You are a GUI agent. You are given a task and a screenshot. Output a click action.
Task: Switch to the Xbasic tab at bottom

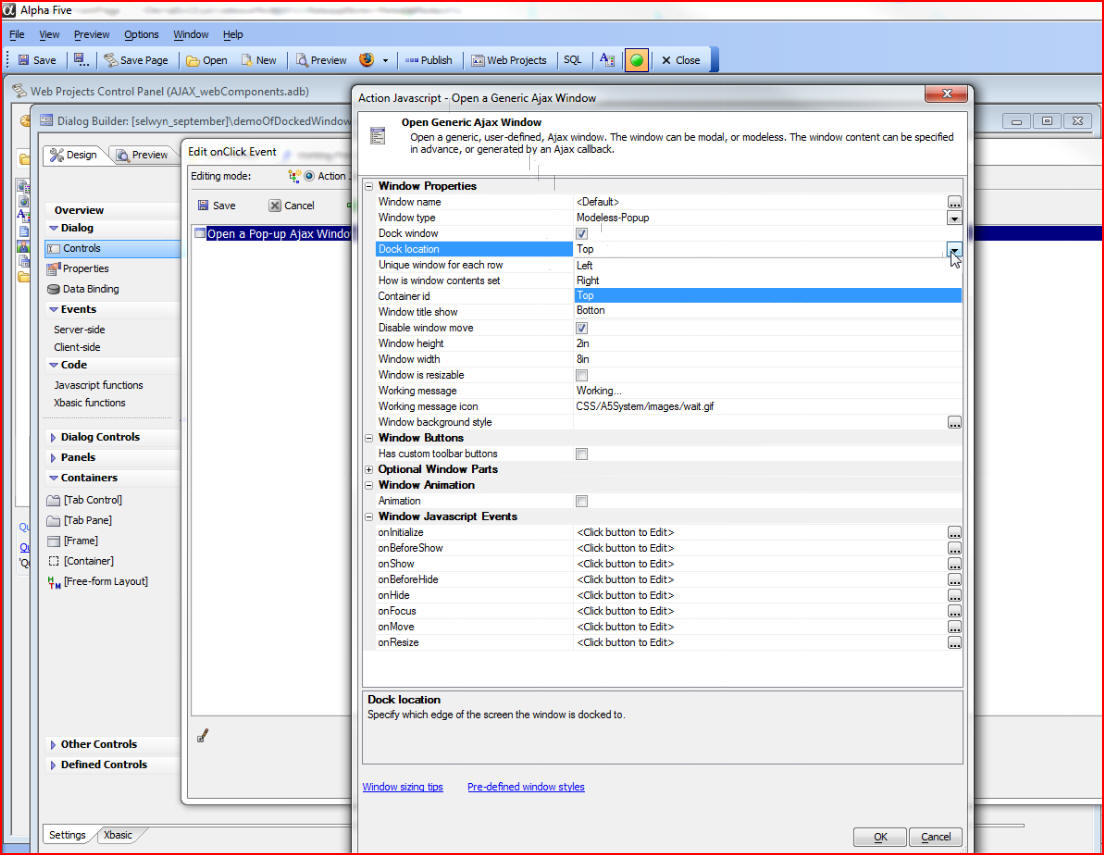click(118, 835)
